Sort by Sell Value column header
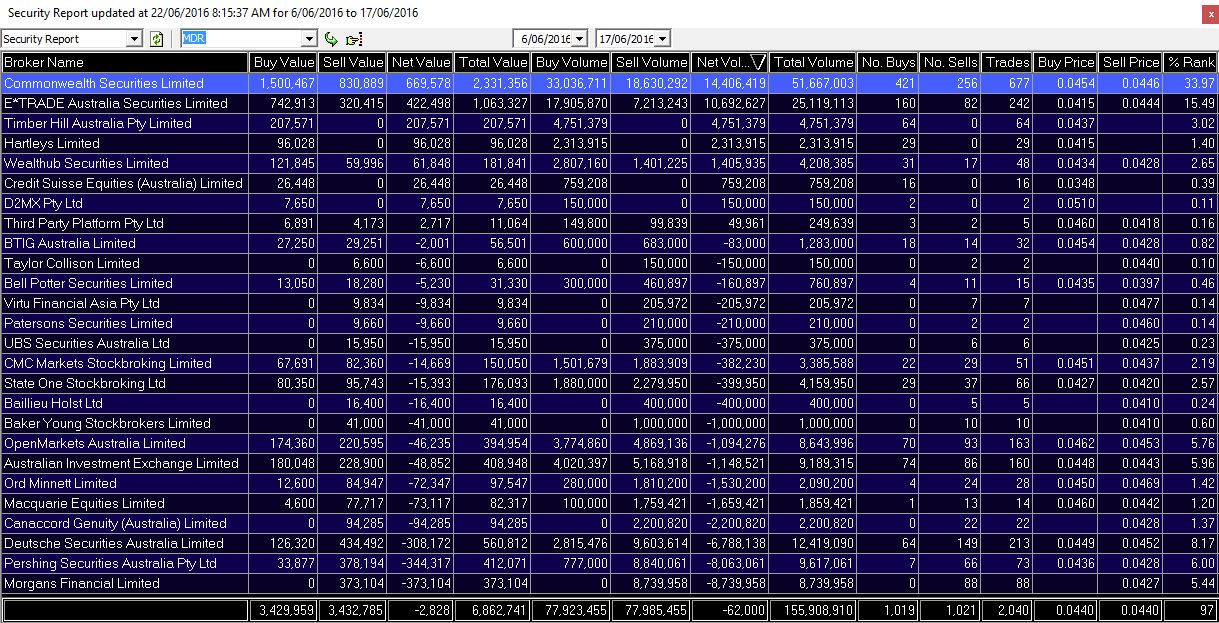The width and height of the screenshot is (1219, 623). 352,62
